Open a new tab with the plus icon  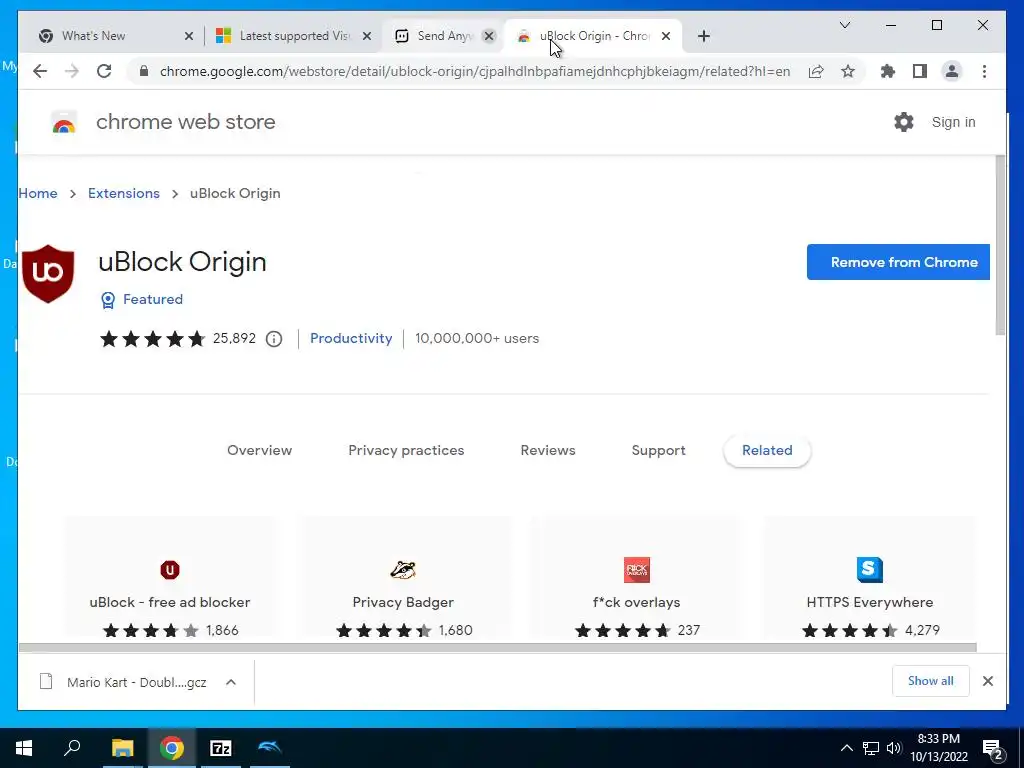(703, 36)
